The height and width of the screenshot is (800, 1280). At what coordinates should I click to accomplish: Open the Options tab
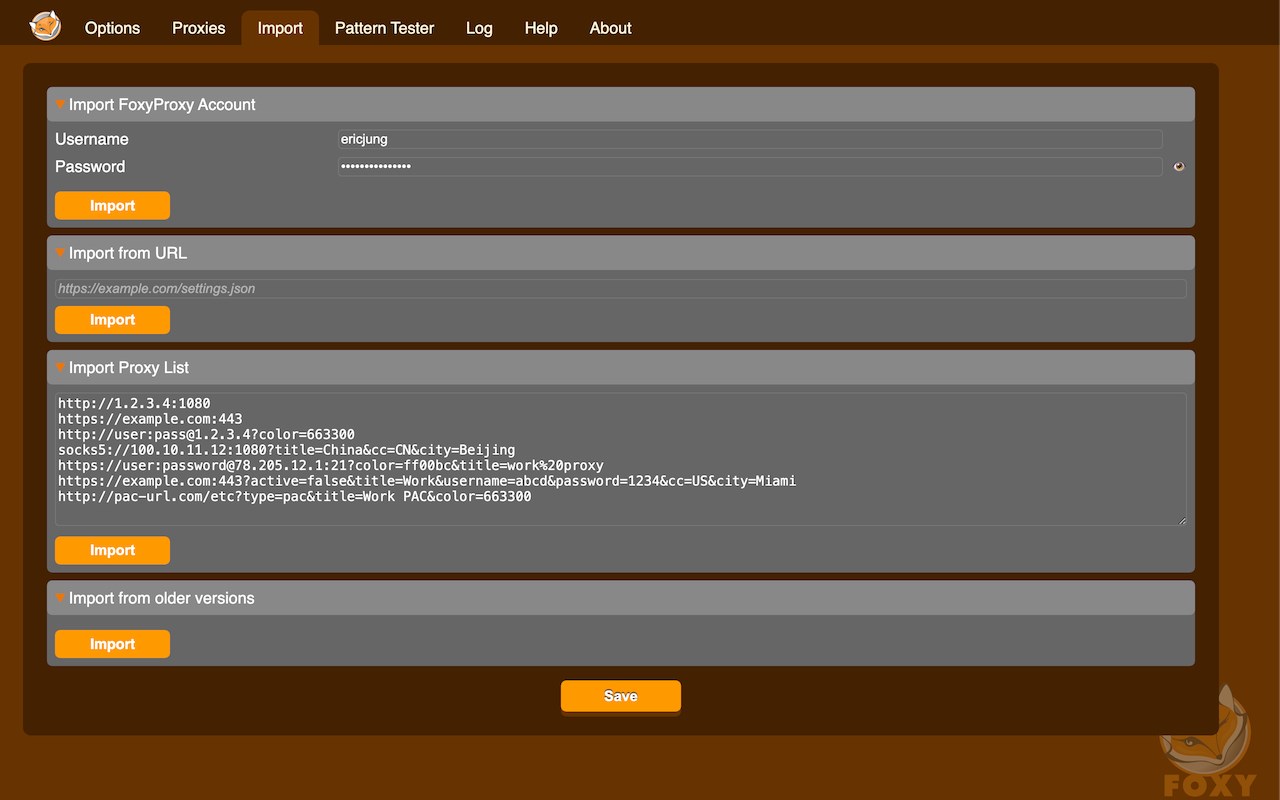[112, 28]
